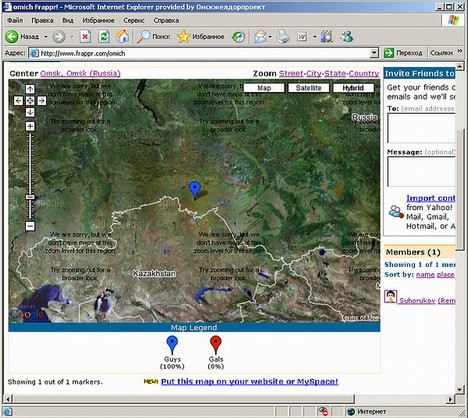468x418 pixels.
Task: Refresh the page via green arrows icon
Action: pyautogui.click(x=104, y=36)
